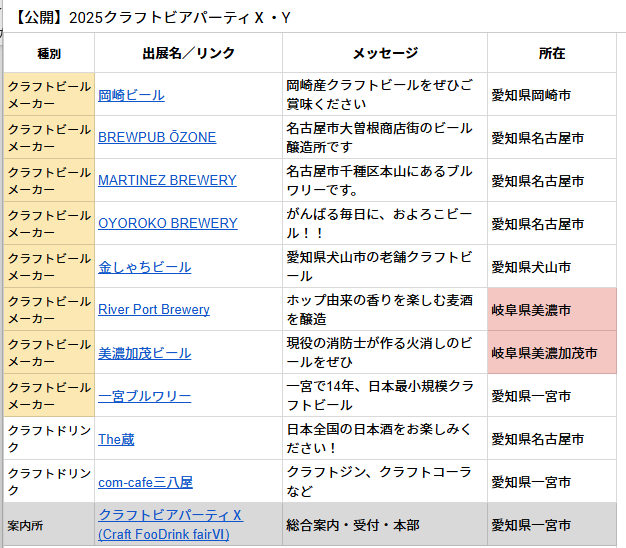
Task: Select the 種別 header cell
Action: (x=49, y=53)
